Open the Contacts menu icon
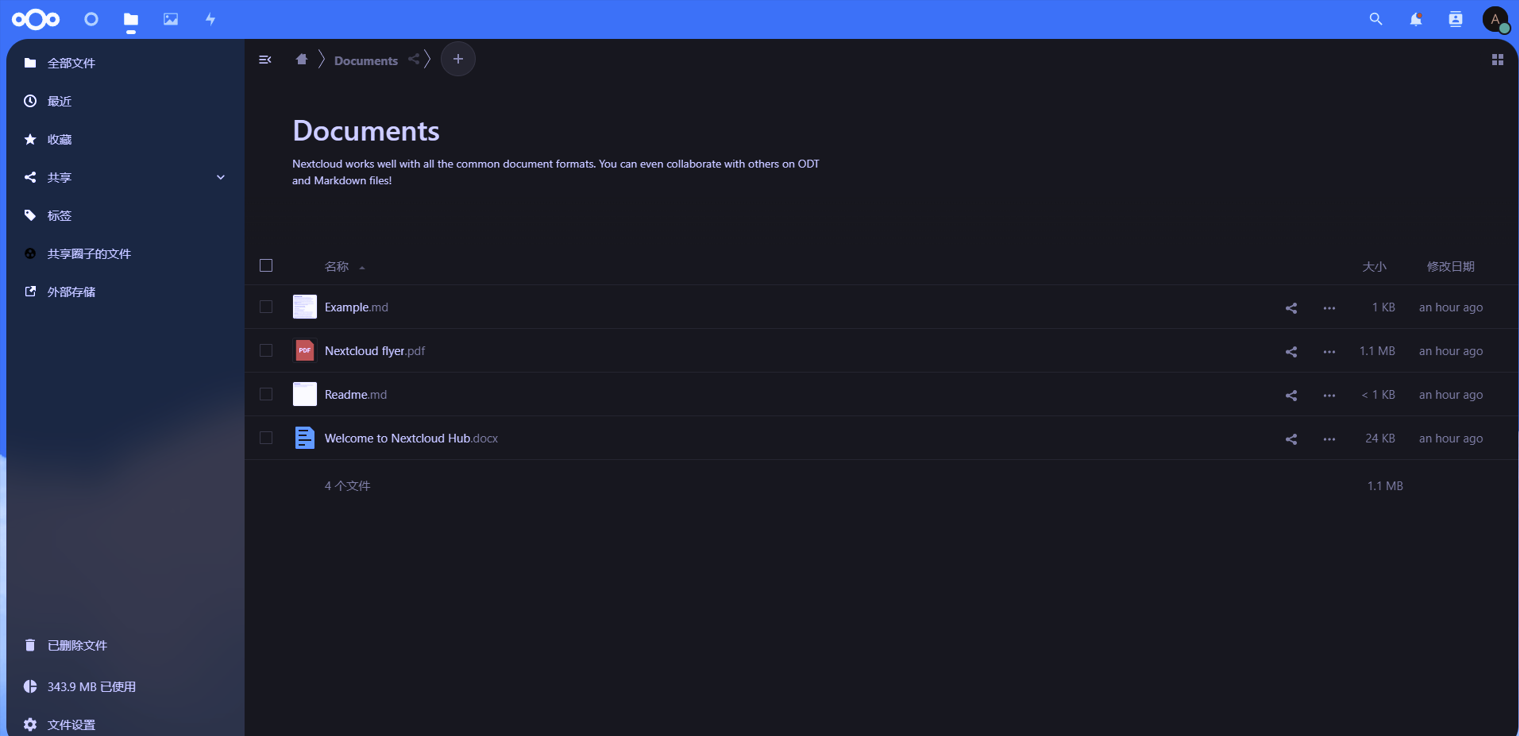Viewport: 1519px width, 736px height. 1456,19
